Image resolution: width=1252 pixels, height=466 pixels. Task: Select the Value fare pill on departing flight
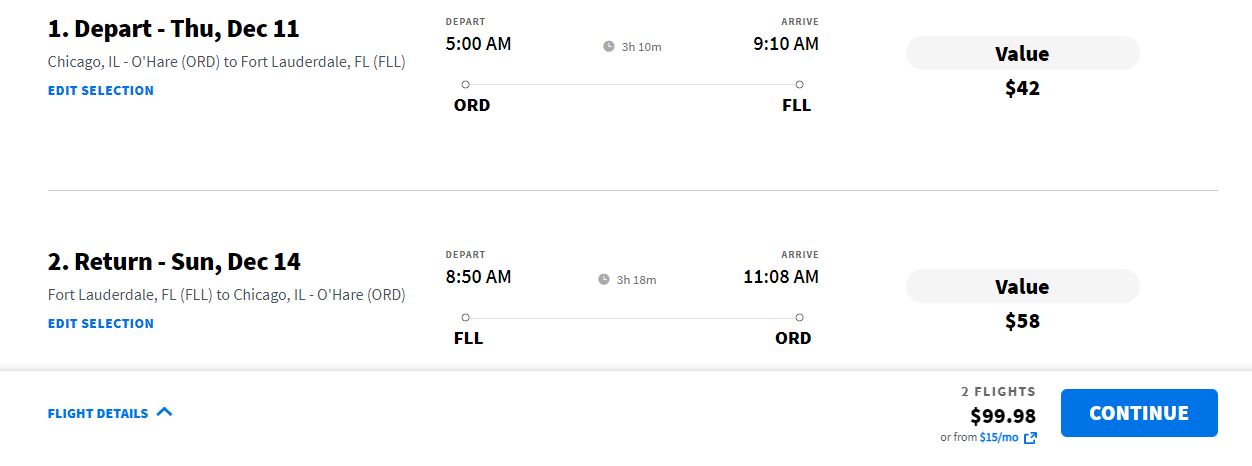pyautogui.click(x=1022, y=54)
